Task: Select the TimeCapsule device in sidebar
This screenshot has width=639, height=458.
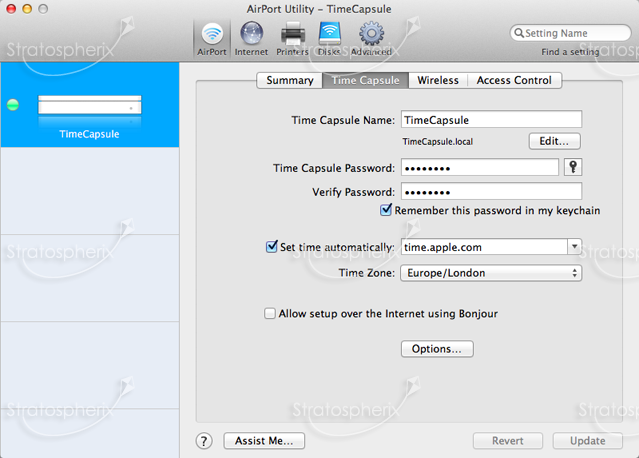Action: tap(90, 105)
